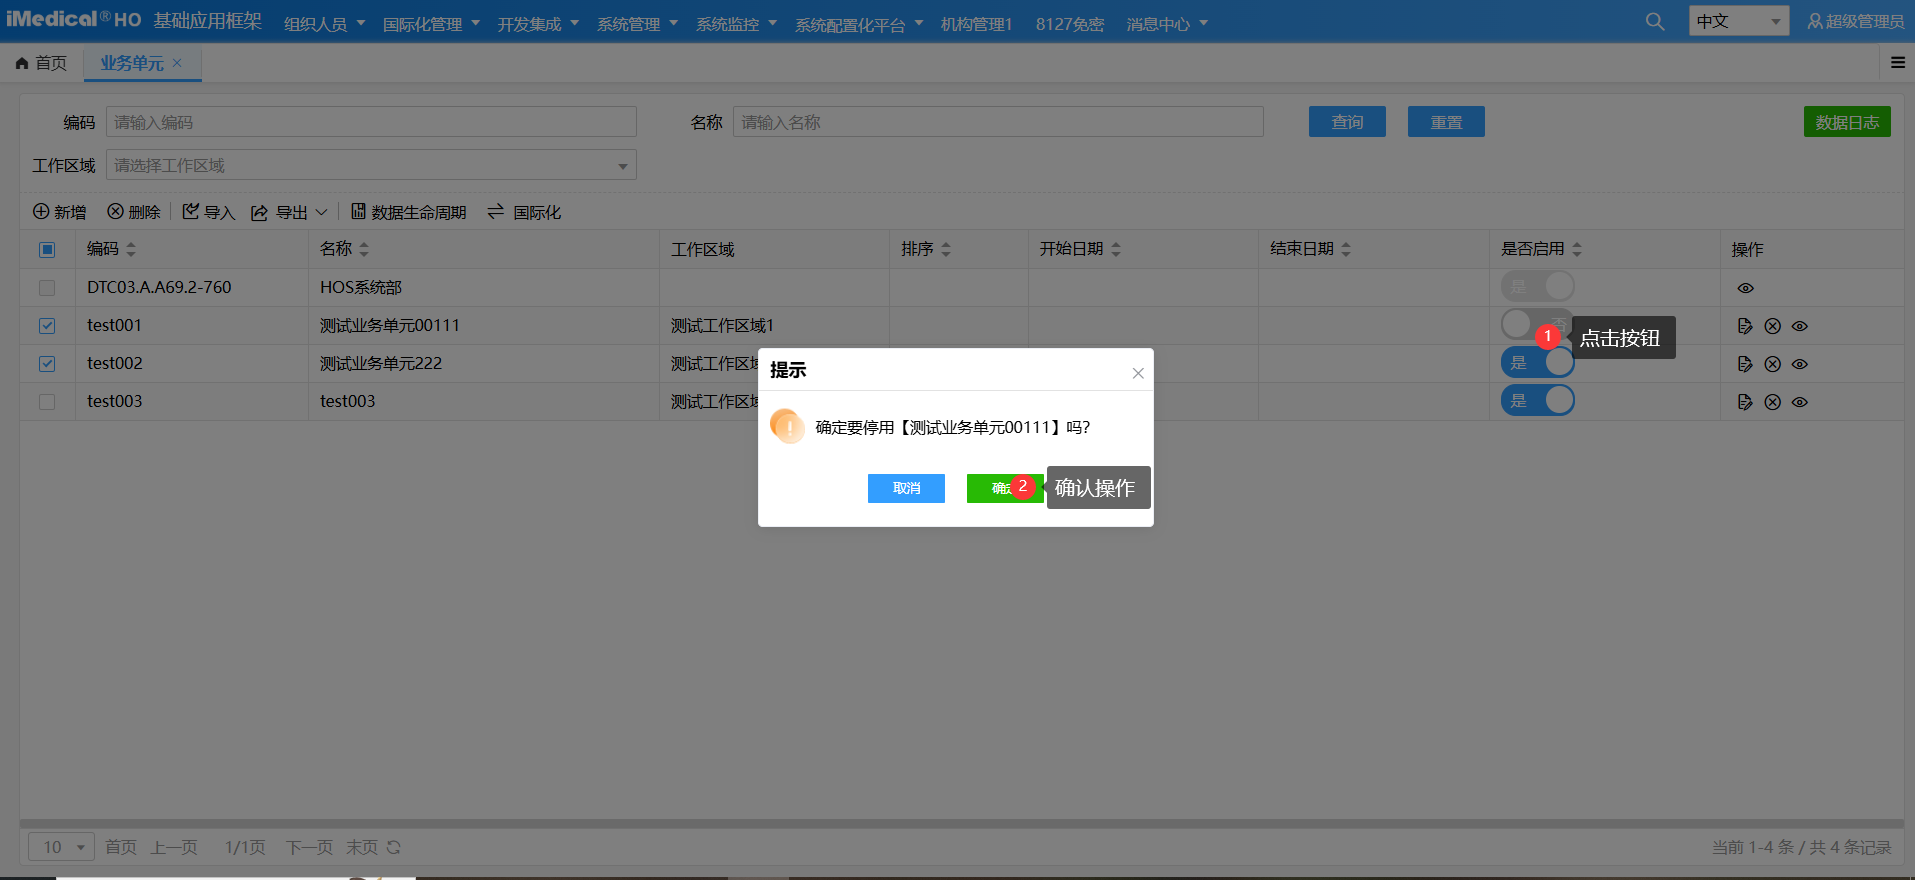Click eye view icon in test003 row

tap(1799, 402)
